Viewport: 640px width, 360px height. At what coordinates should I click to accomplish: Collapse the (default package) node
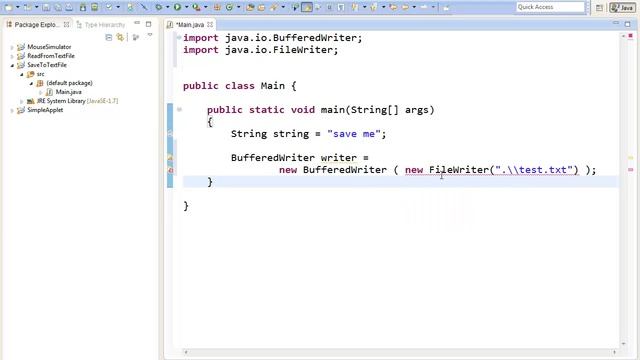click(31, 83)
